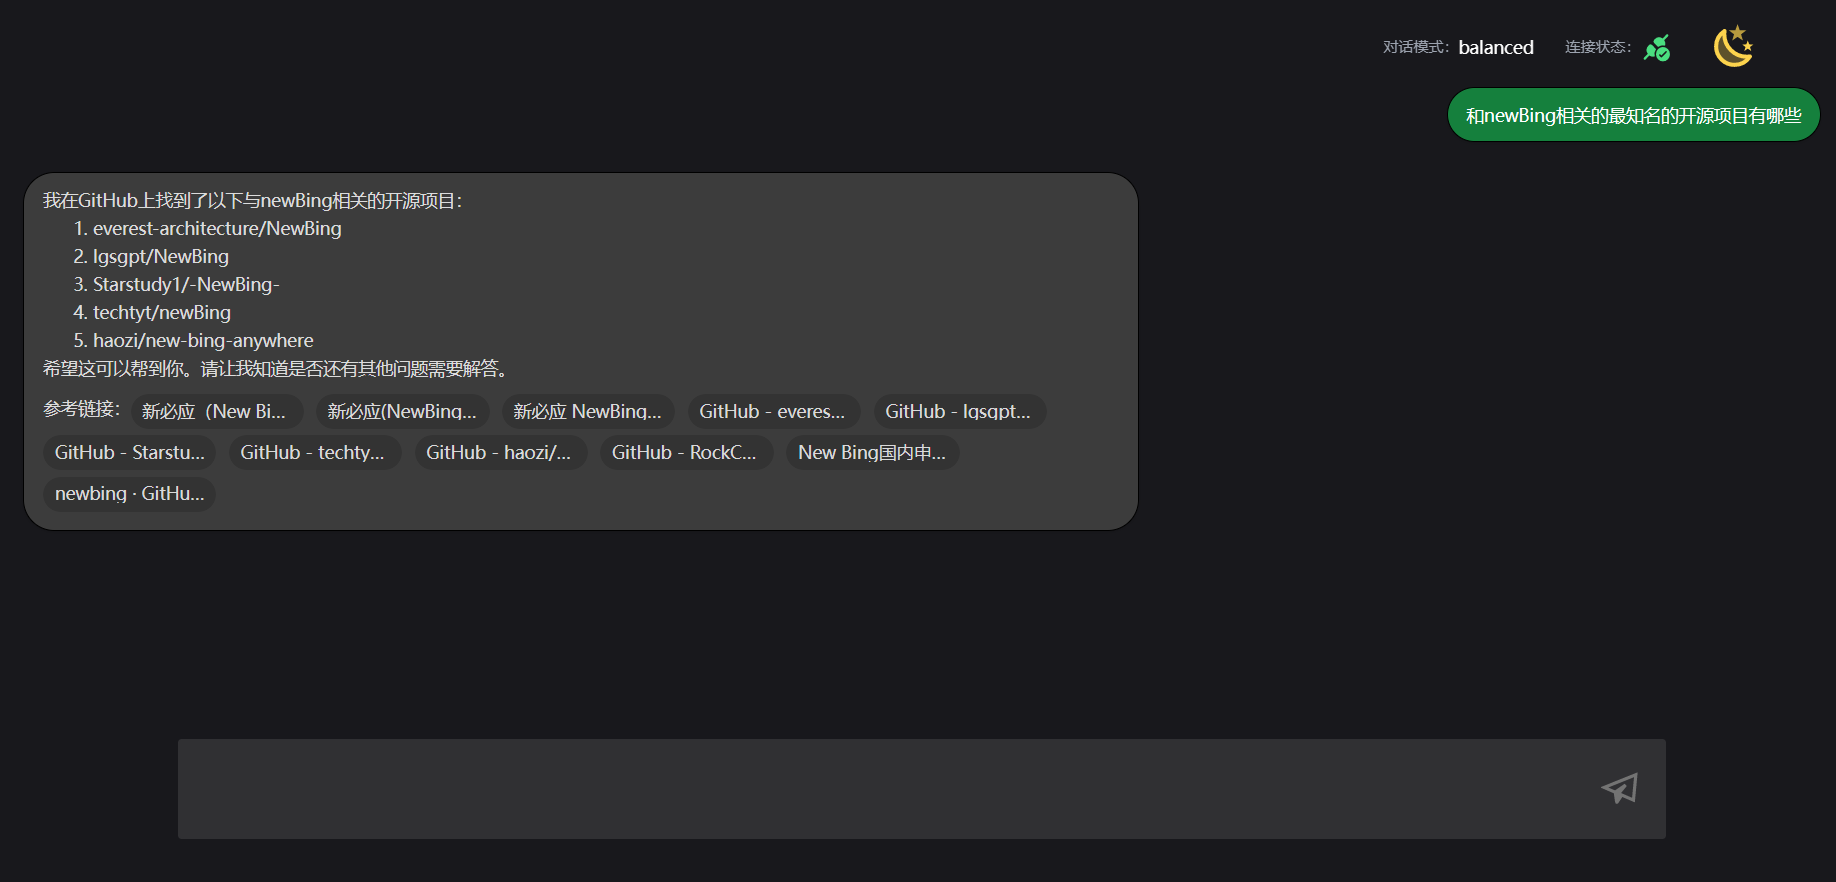This screenshot has height=882, width=1836.
Task: Click list item Starstudy1/-NewBing-
Action: pyautogui.click(x=186, y=284)
